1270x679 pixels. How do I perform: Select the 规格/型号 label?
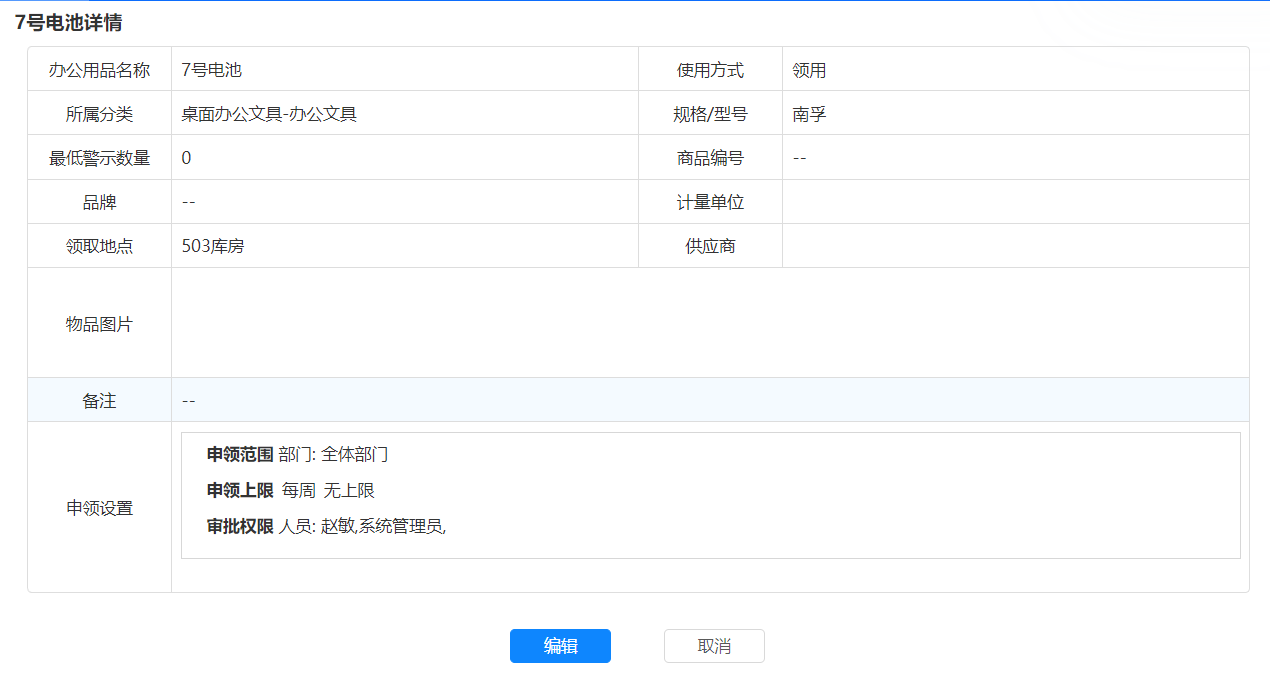click(710, 114)
